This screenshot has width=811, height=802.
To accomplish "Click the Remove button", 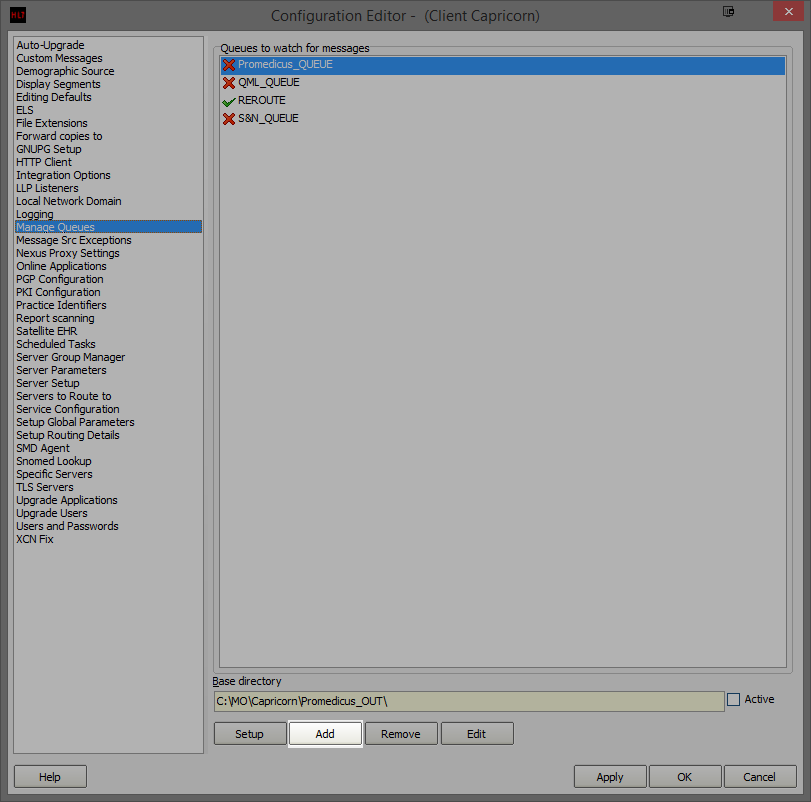I will click(401, 734).
